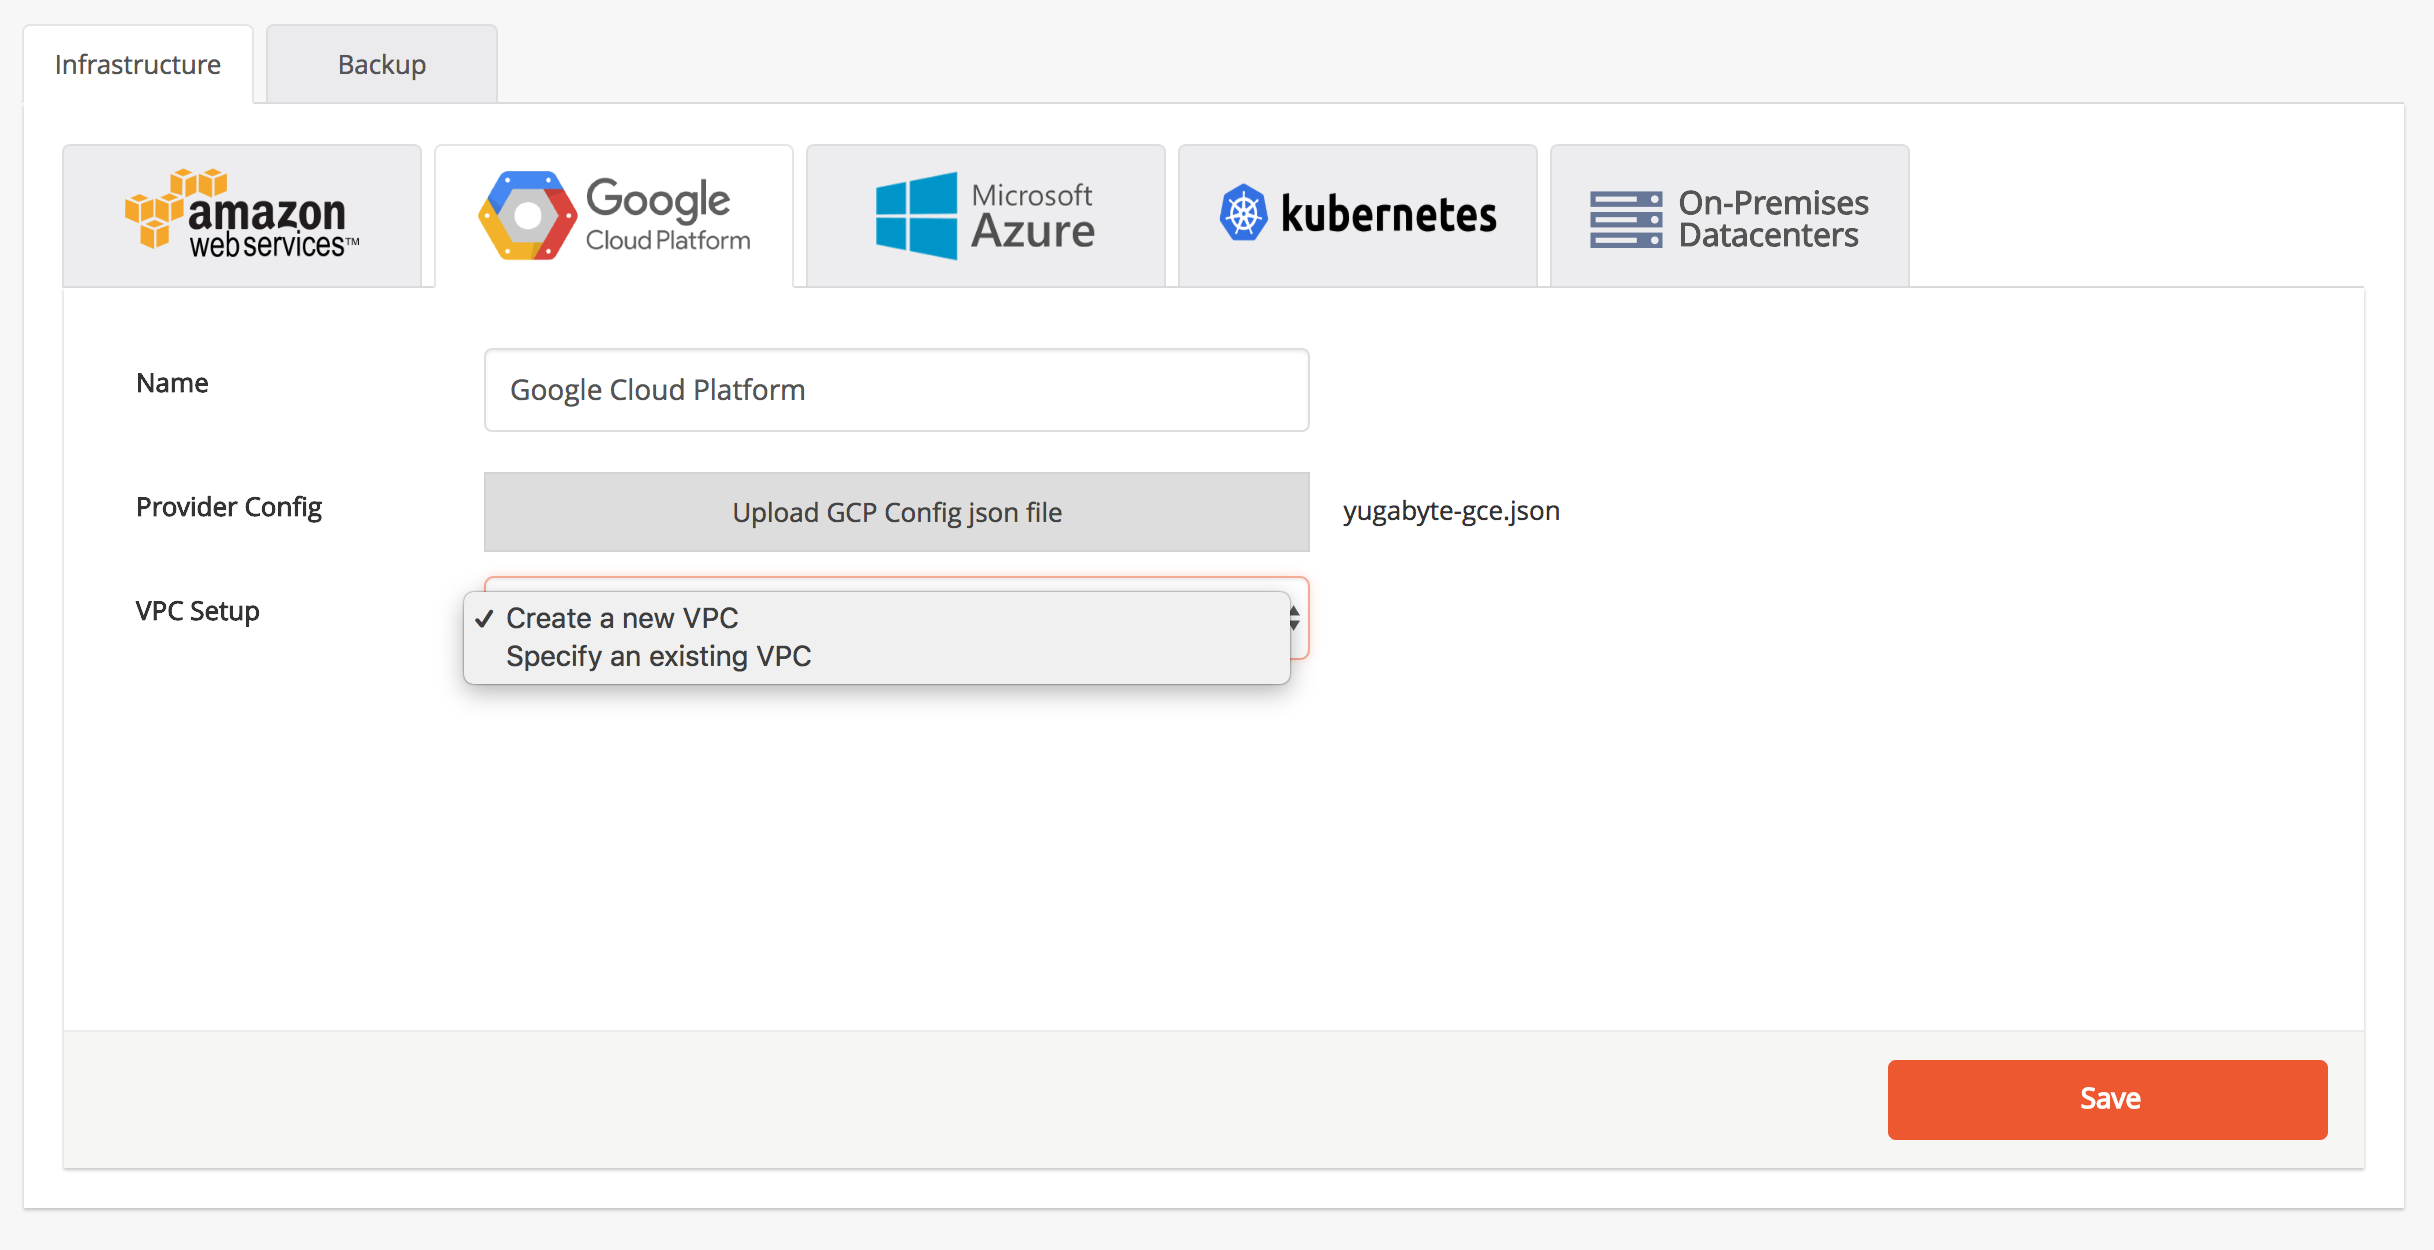Switch to Microsoft Azure provider text
The height and width of the screenshot is (1250, 2434).
coord(1033,215)
